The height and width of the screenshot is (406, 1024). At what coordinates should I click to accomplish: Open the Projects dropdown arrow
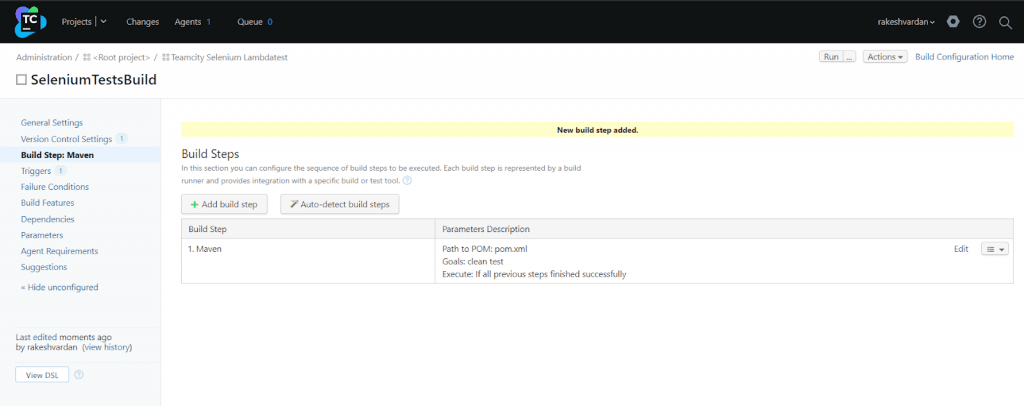(104, 21)
